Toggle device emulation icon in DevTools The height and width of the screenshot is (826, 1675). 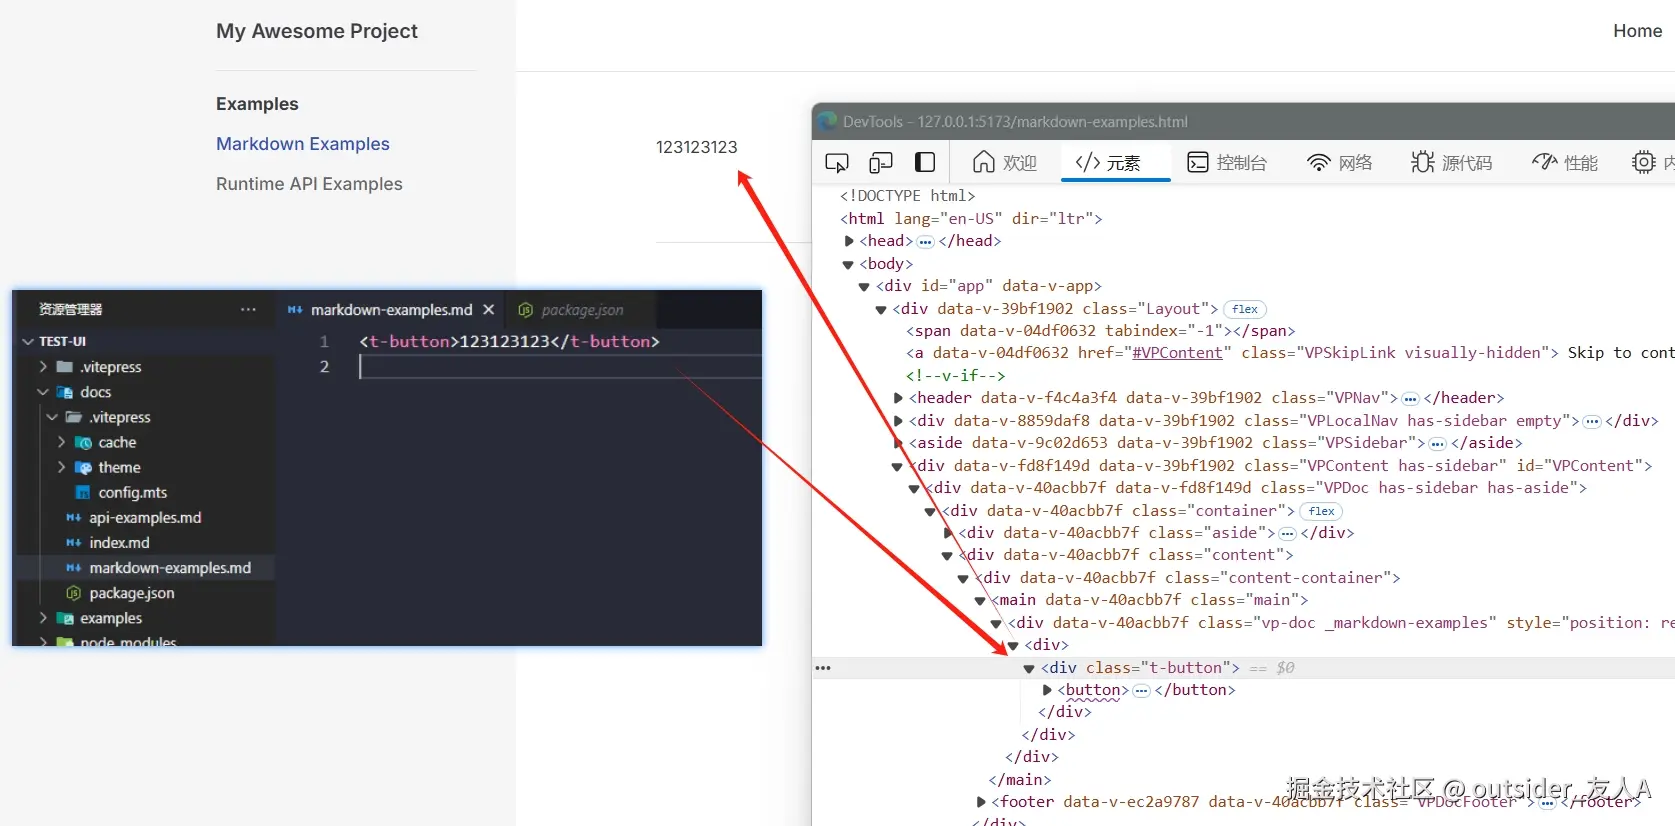tap(881, 162)
